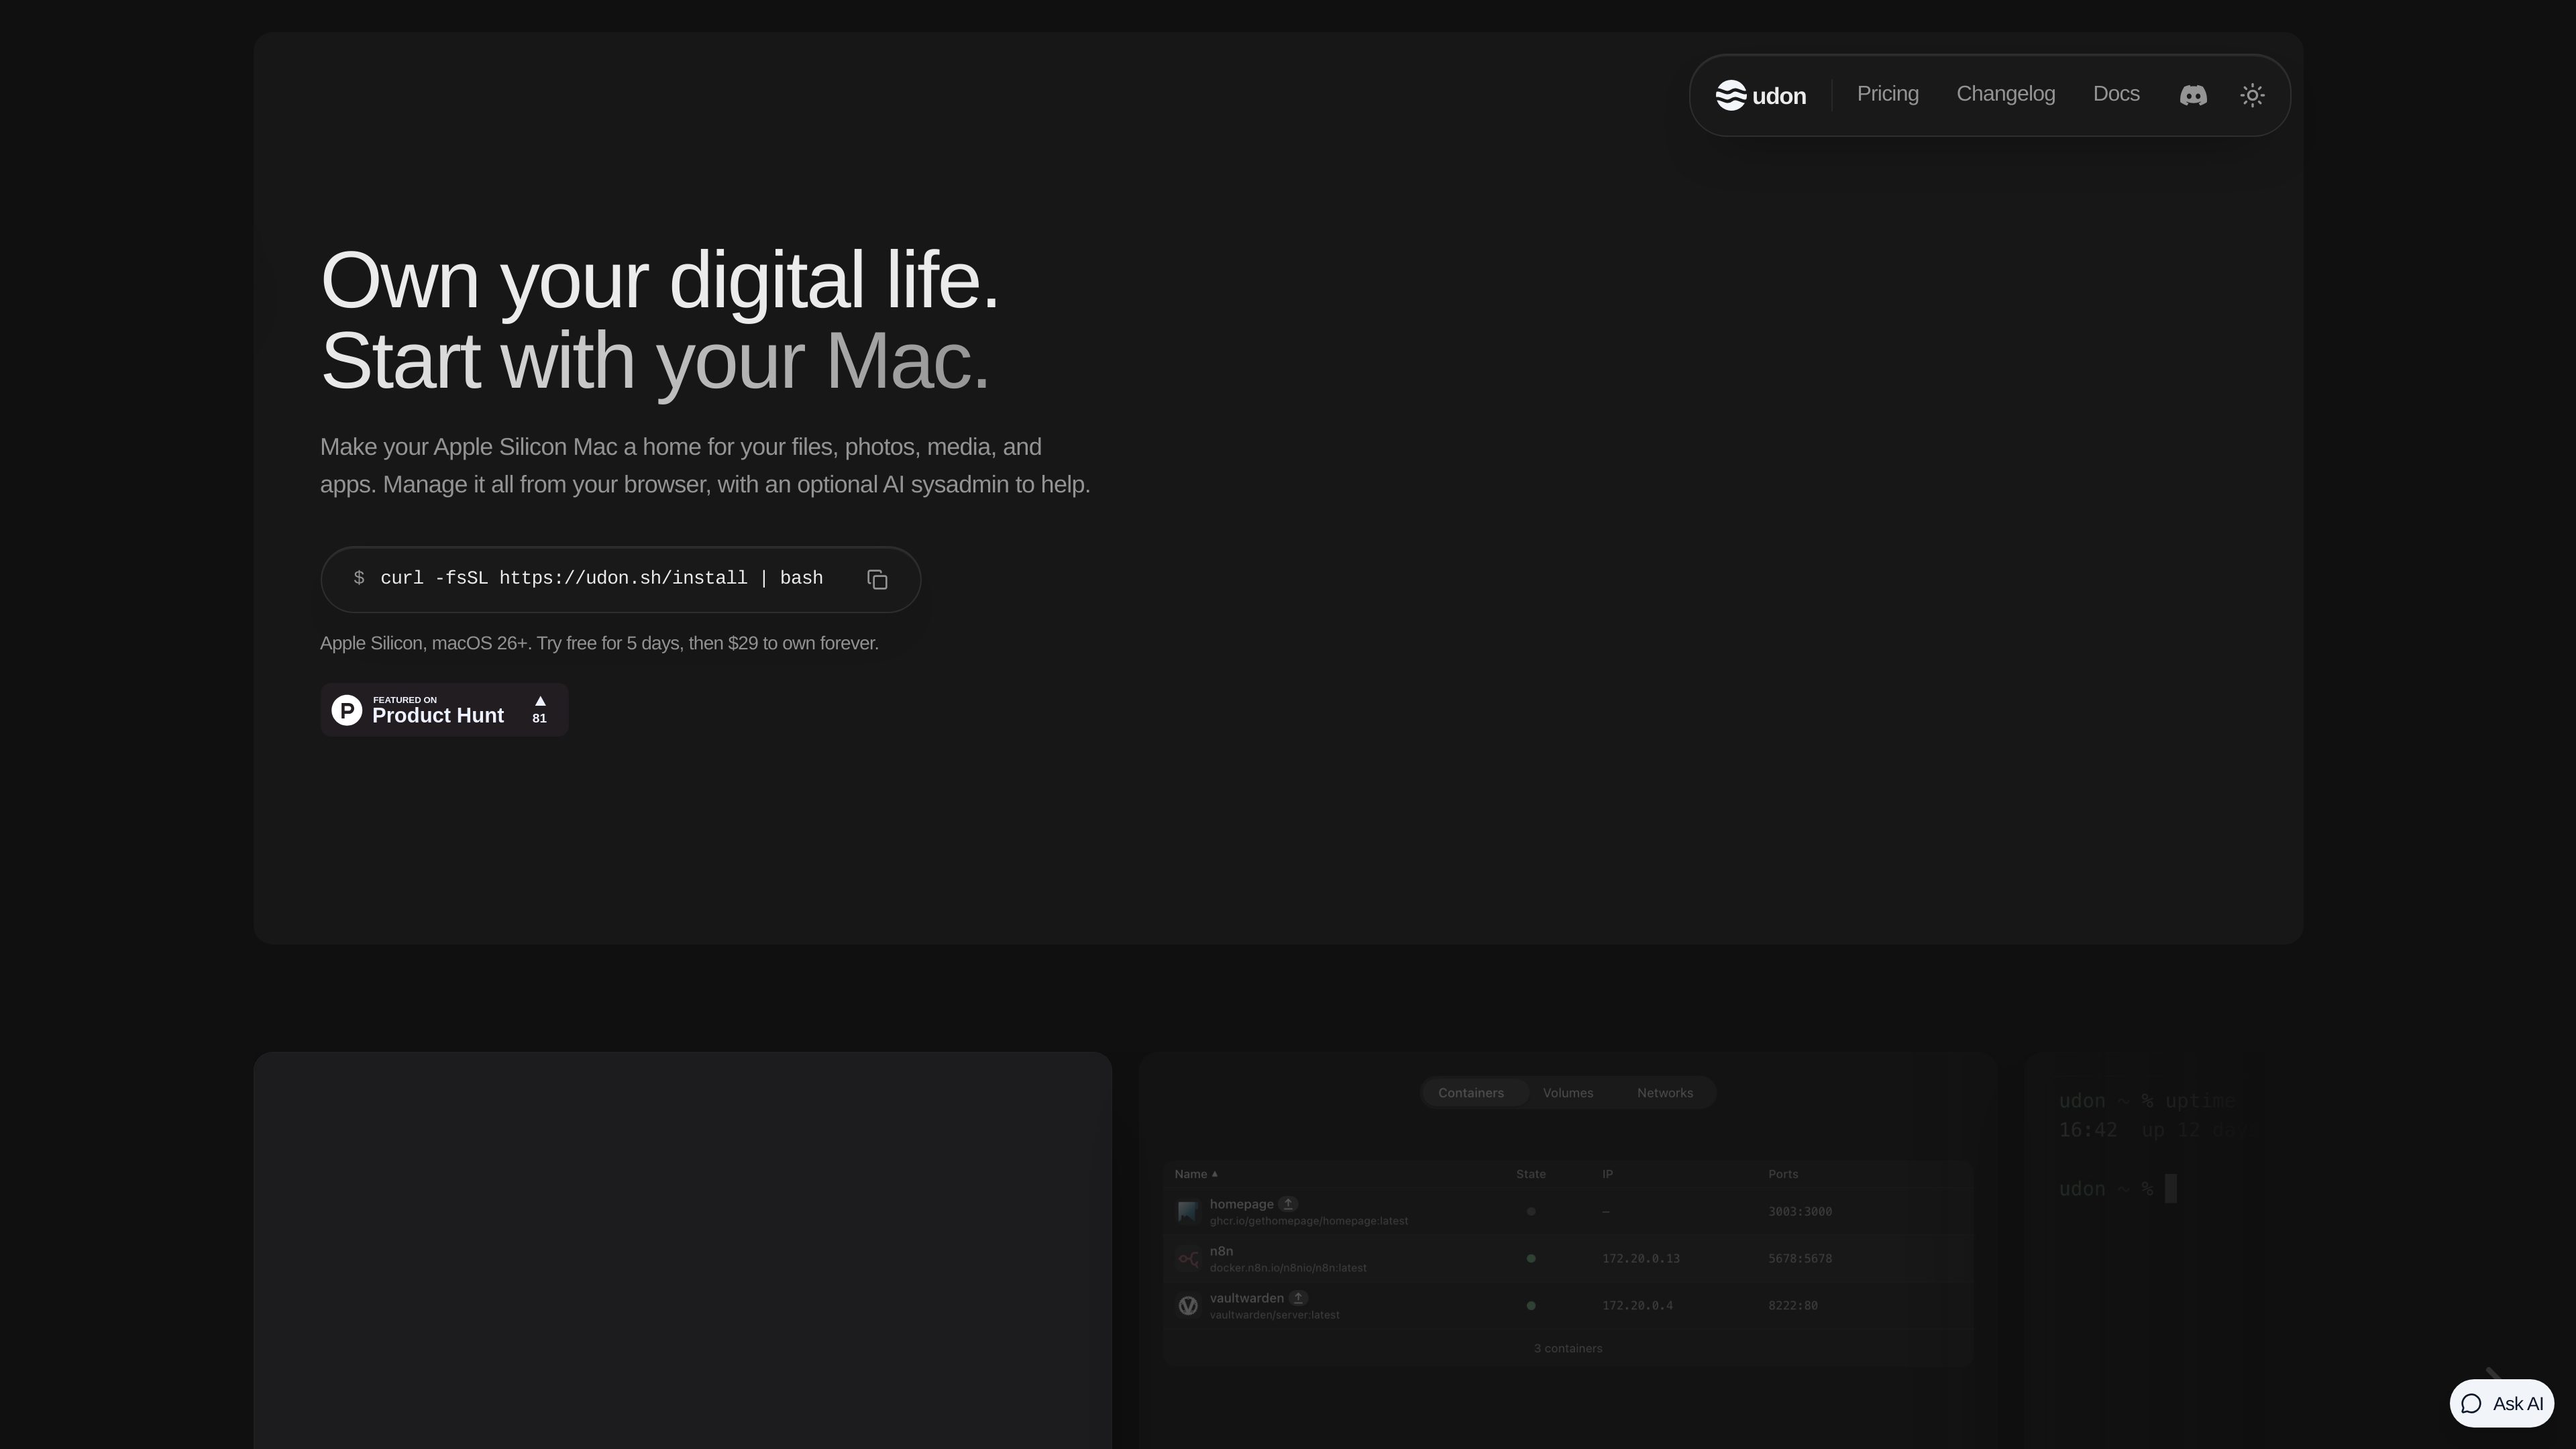This screenshot has width=2576, height=1449.
Task: Click IP address 172.20.0.13
Action: (1640, 1259)
